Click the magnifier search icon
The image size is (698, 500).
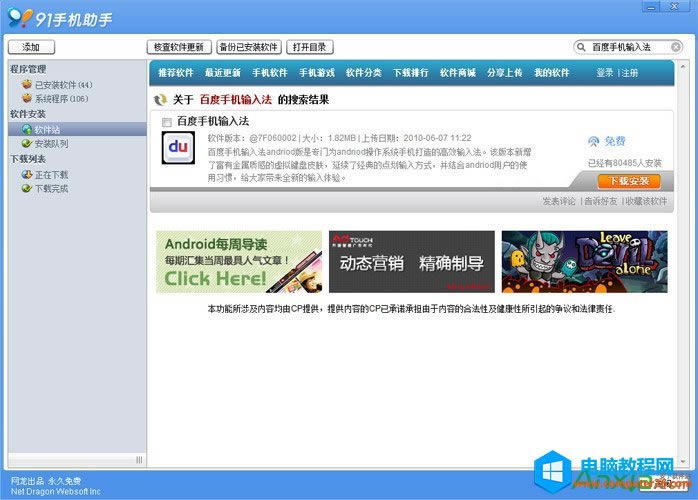[582, 47]
